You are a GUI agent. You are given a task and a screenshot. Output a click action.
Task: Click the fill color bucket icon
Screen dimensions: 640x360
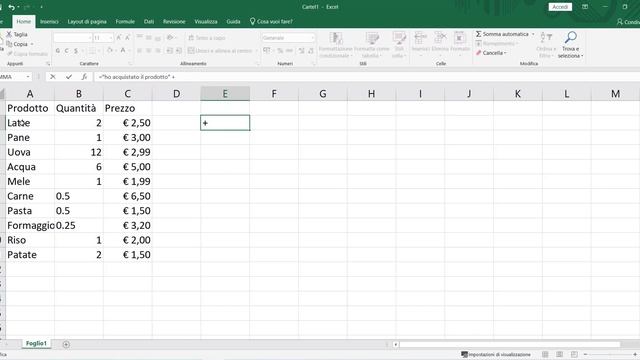[109, 51]
